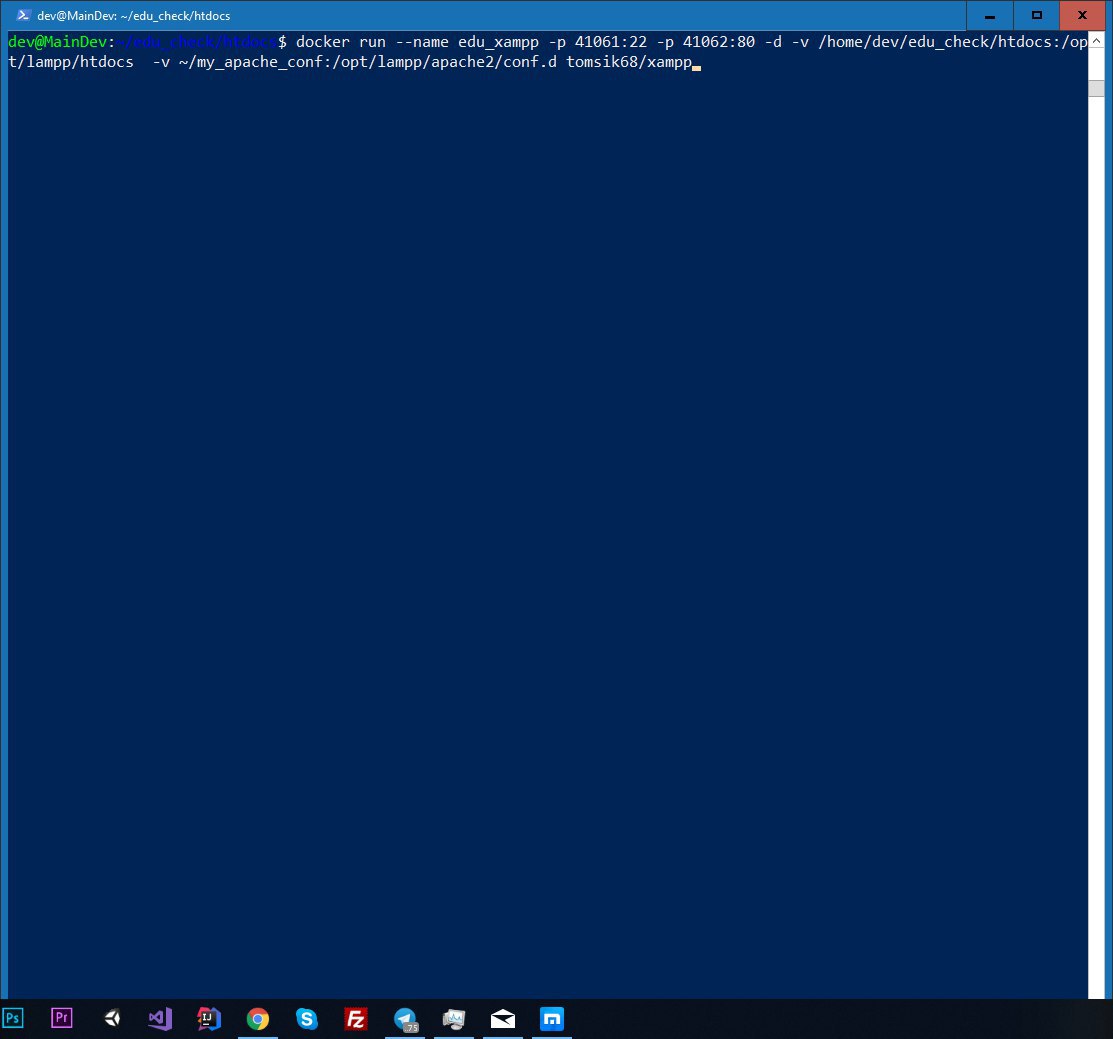The image size is (1113, 1039).
Task: Click the empty scrollbar track below the thumb
Action: (1096, 546)
